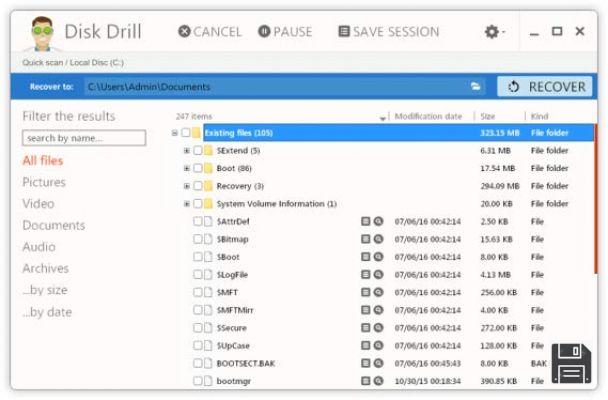608x400 pixels.
Task: Sort by Size column header
Action: [x=487, y=116]
